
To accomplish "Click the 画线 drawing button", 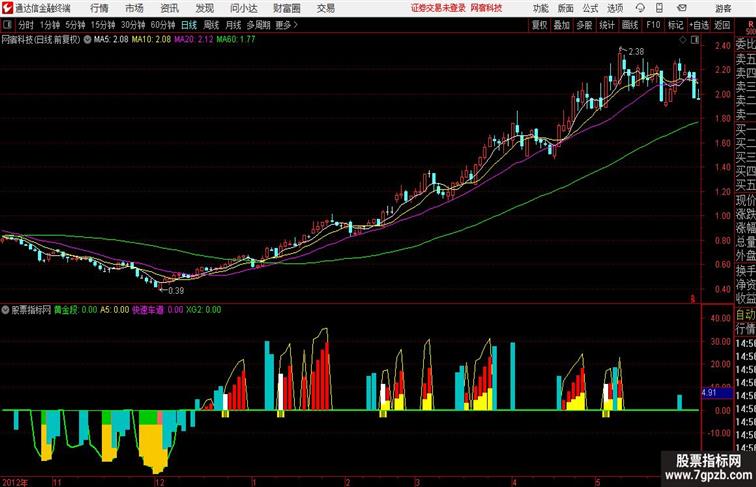I will click(x=630, y=25).
